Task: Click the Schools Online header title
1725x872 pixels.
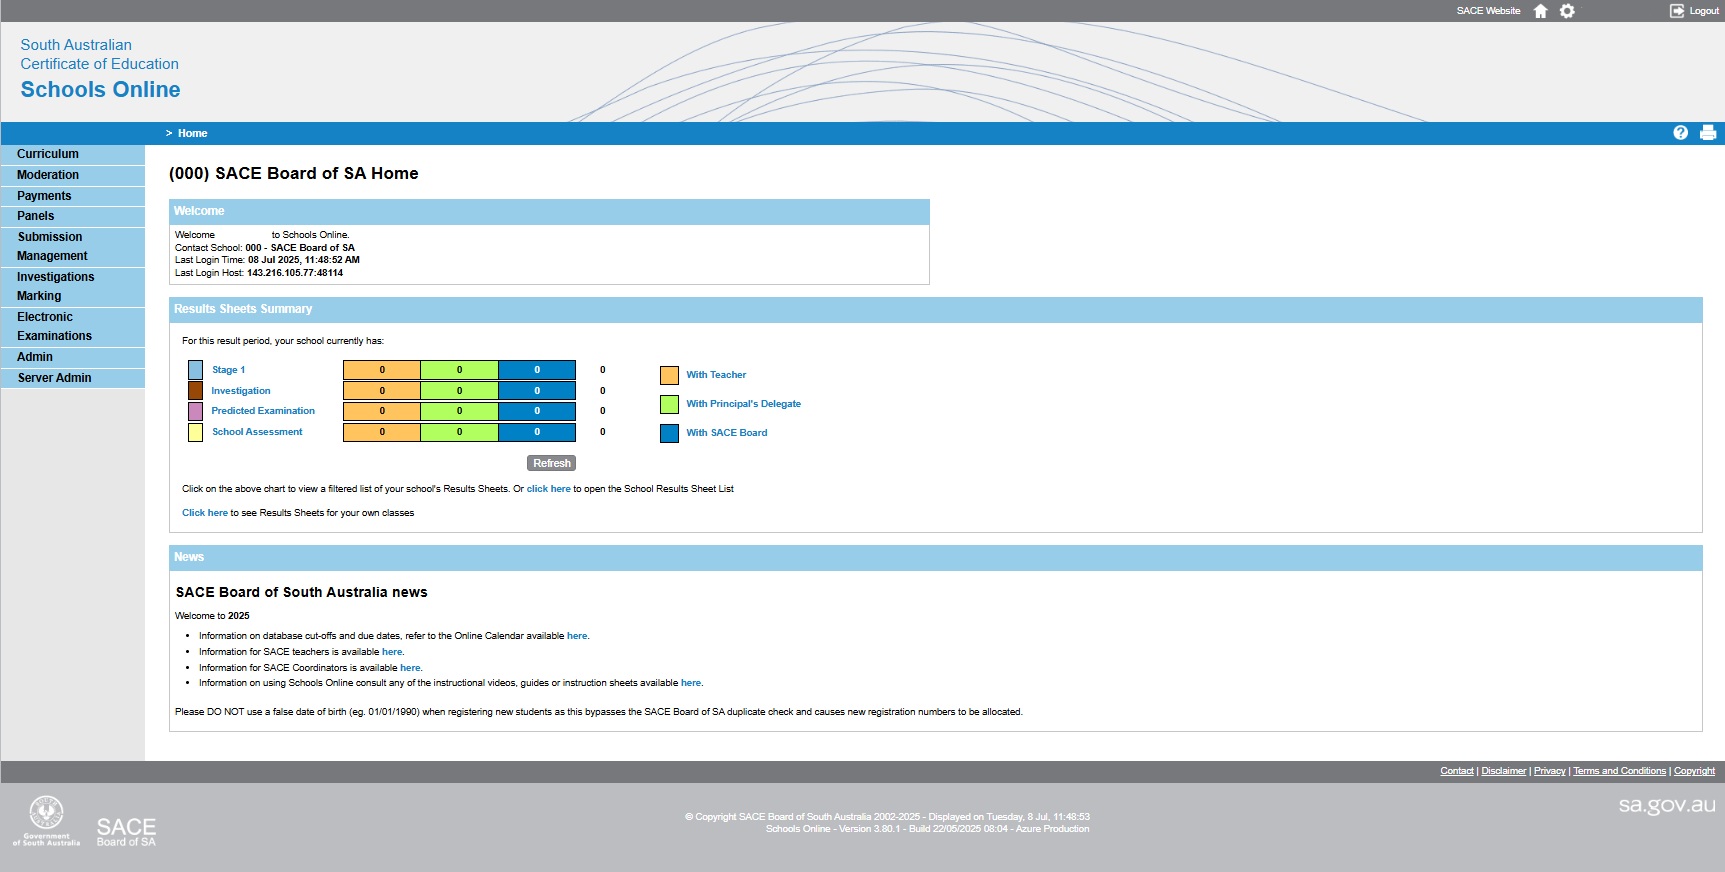Action: [x=100, y=90]
